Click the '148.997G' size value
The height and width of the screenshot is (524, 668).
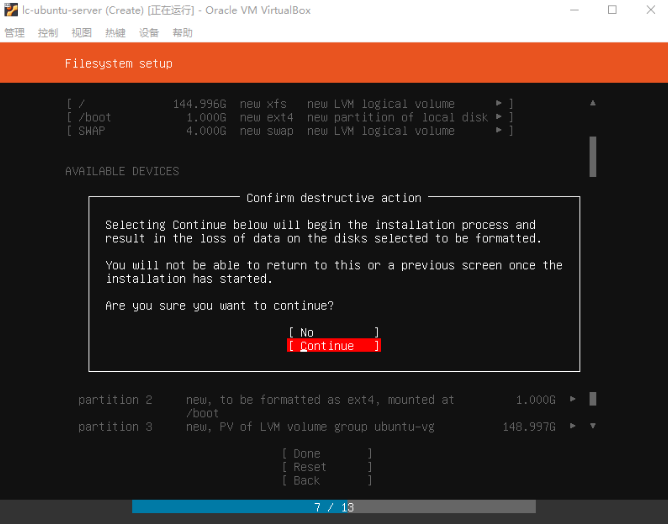point(529,426)
